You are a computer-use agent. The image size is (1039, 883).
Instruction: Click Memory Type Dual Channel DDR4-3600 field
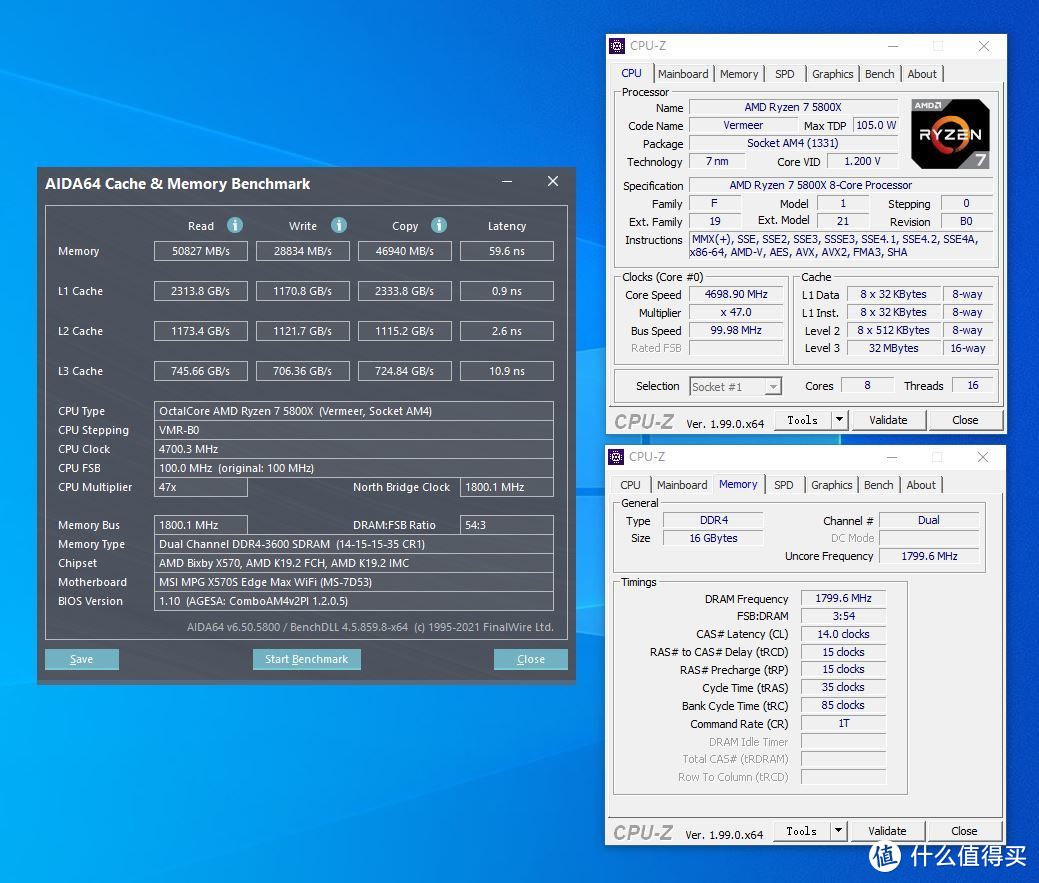tap(354, 544)
